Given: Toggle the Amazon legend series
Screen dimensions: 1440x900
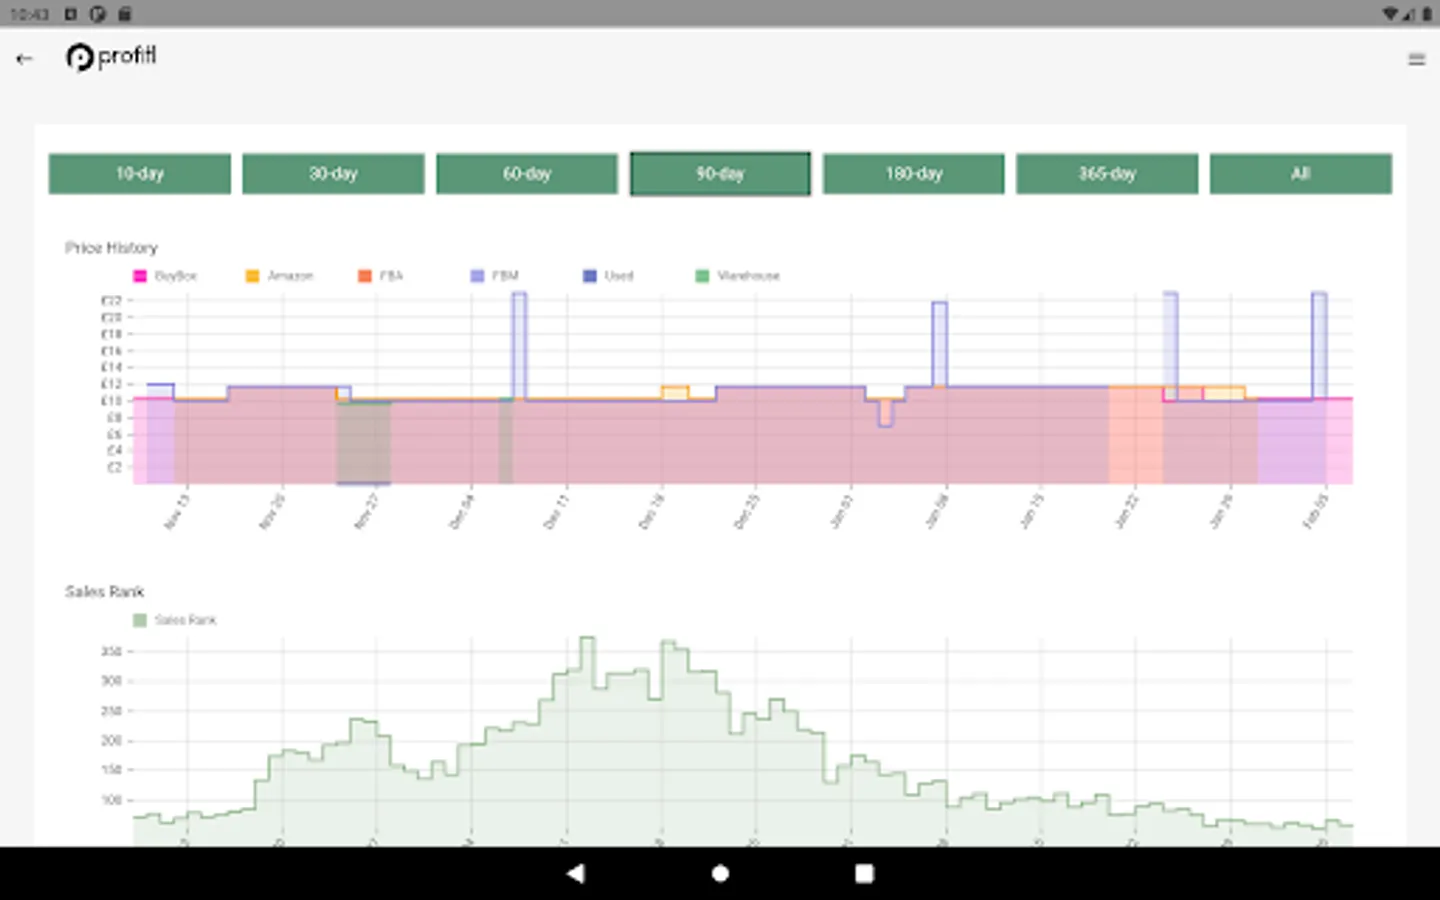Looking at the screenshot, I should pyautogui.click(x=279, y=276).
